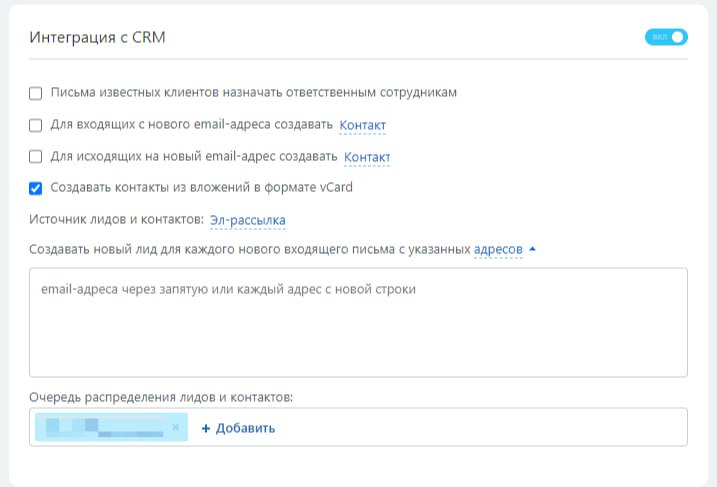The height and width of the screenshot is (487, 717).
Task: Click the vCard checkbox label text
Action: 202,187
